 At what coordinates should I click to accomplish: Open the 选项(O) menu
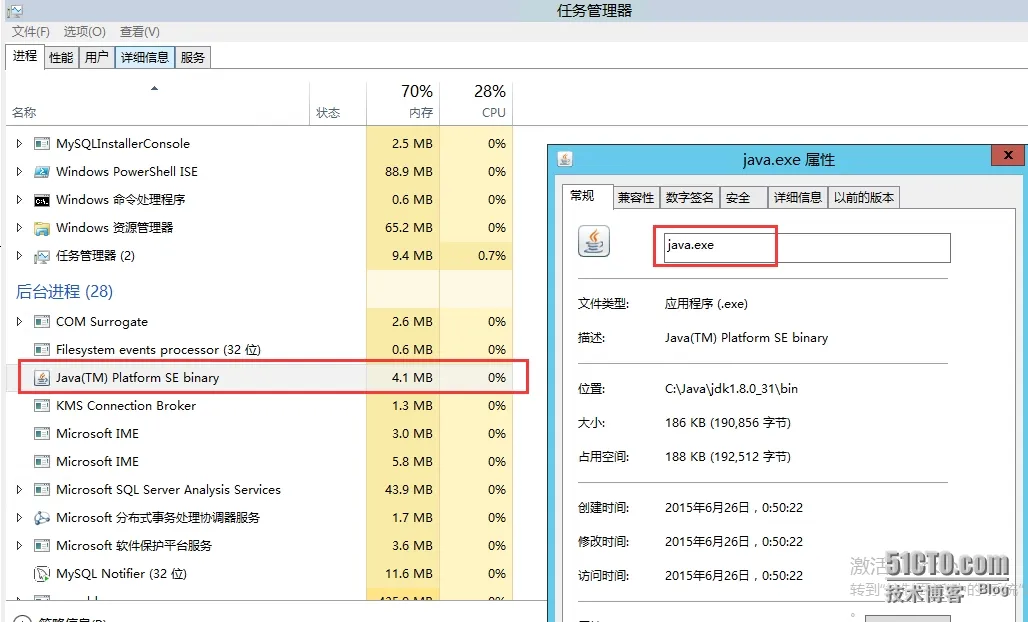[85, 31]
